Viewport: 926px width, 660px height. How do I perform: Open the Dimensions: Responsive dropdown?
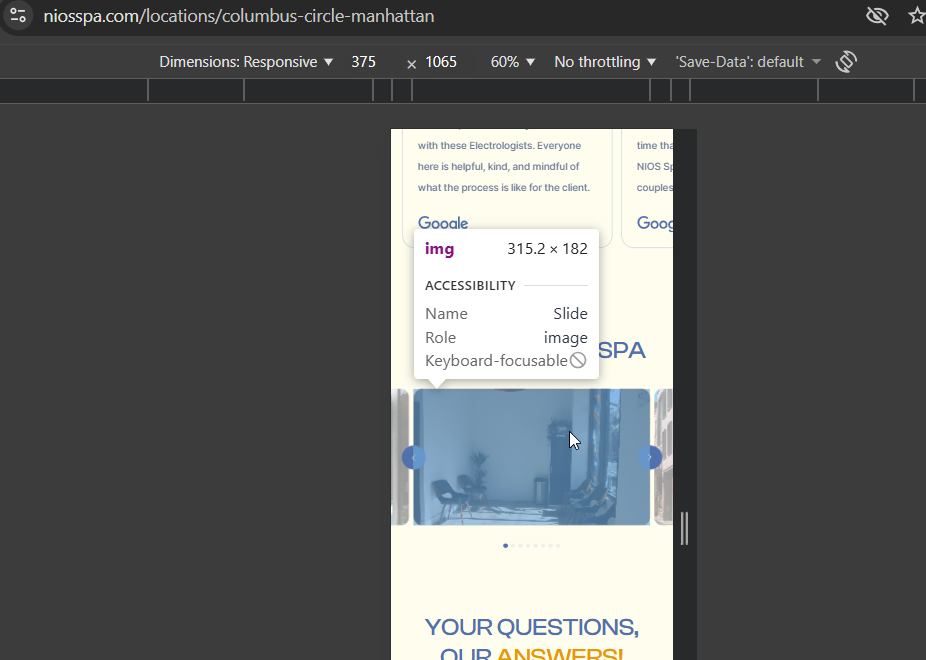pyautogui.click(x=246, y=62)
